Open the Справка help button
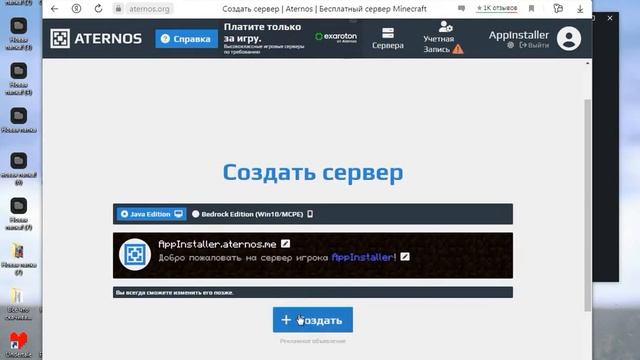 point(186,39)
